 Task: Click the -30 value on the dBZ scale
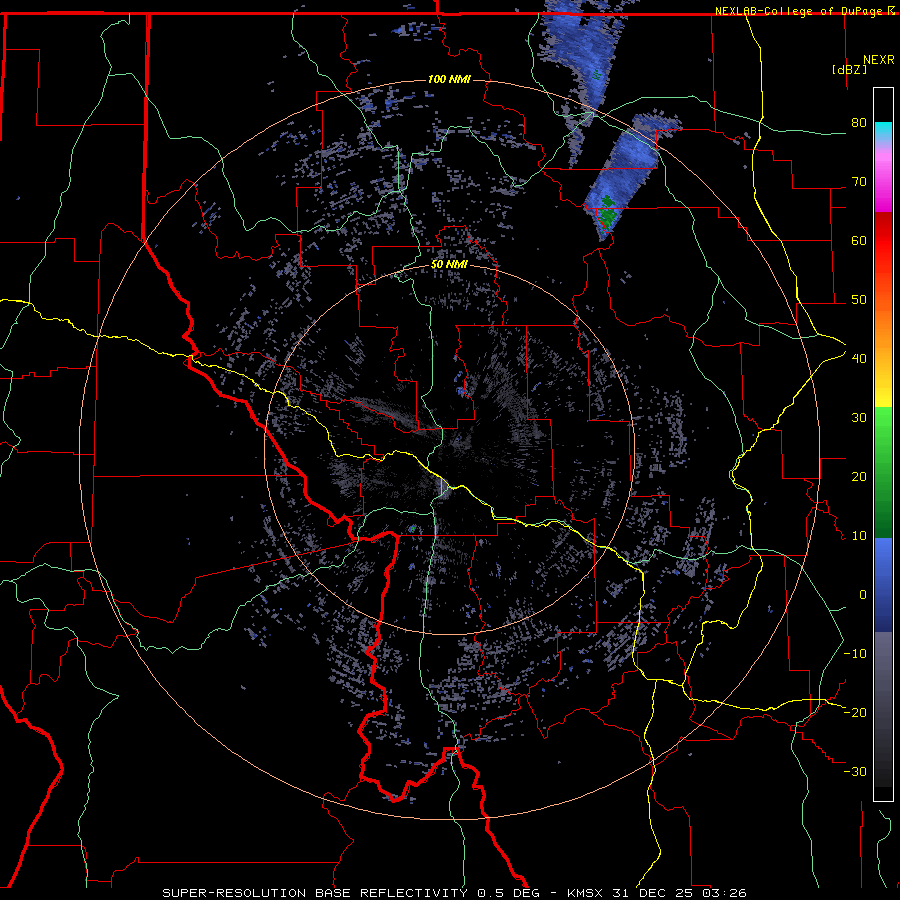[855, 771]
